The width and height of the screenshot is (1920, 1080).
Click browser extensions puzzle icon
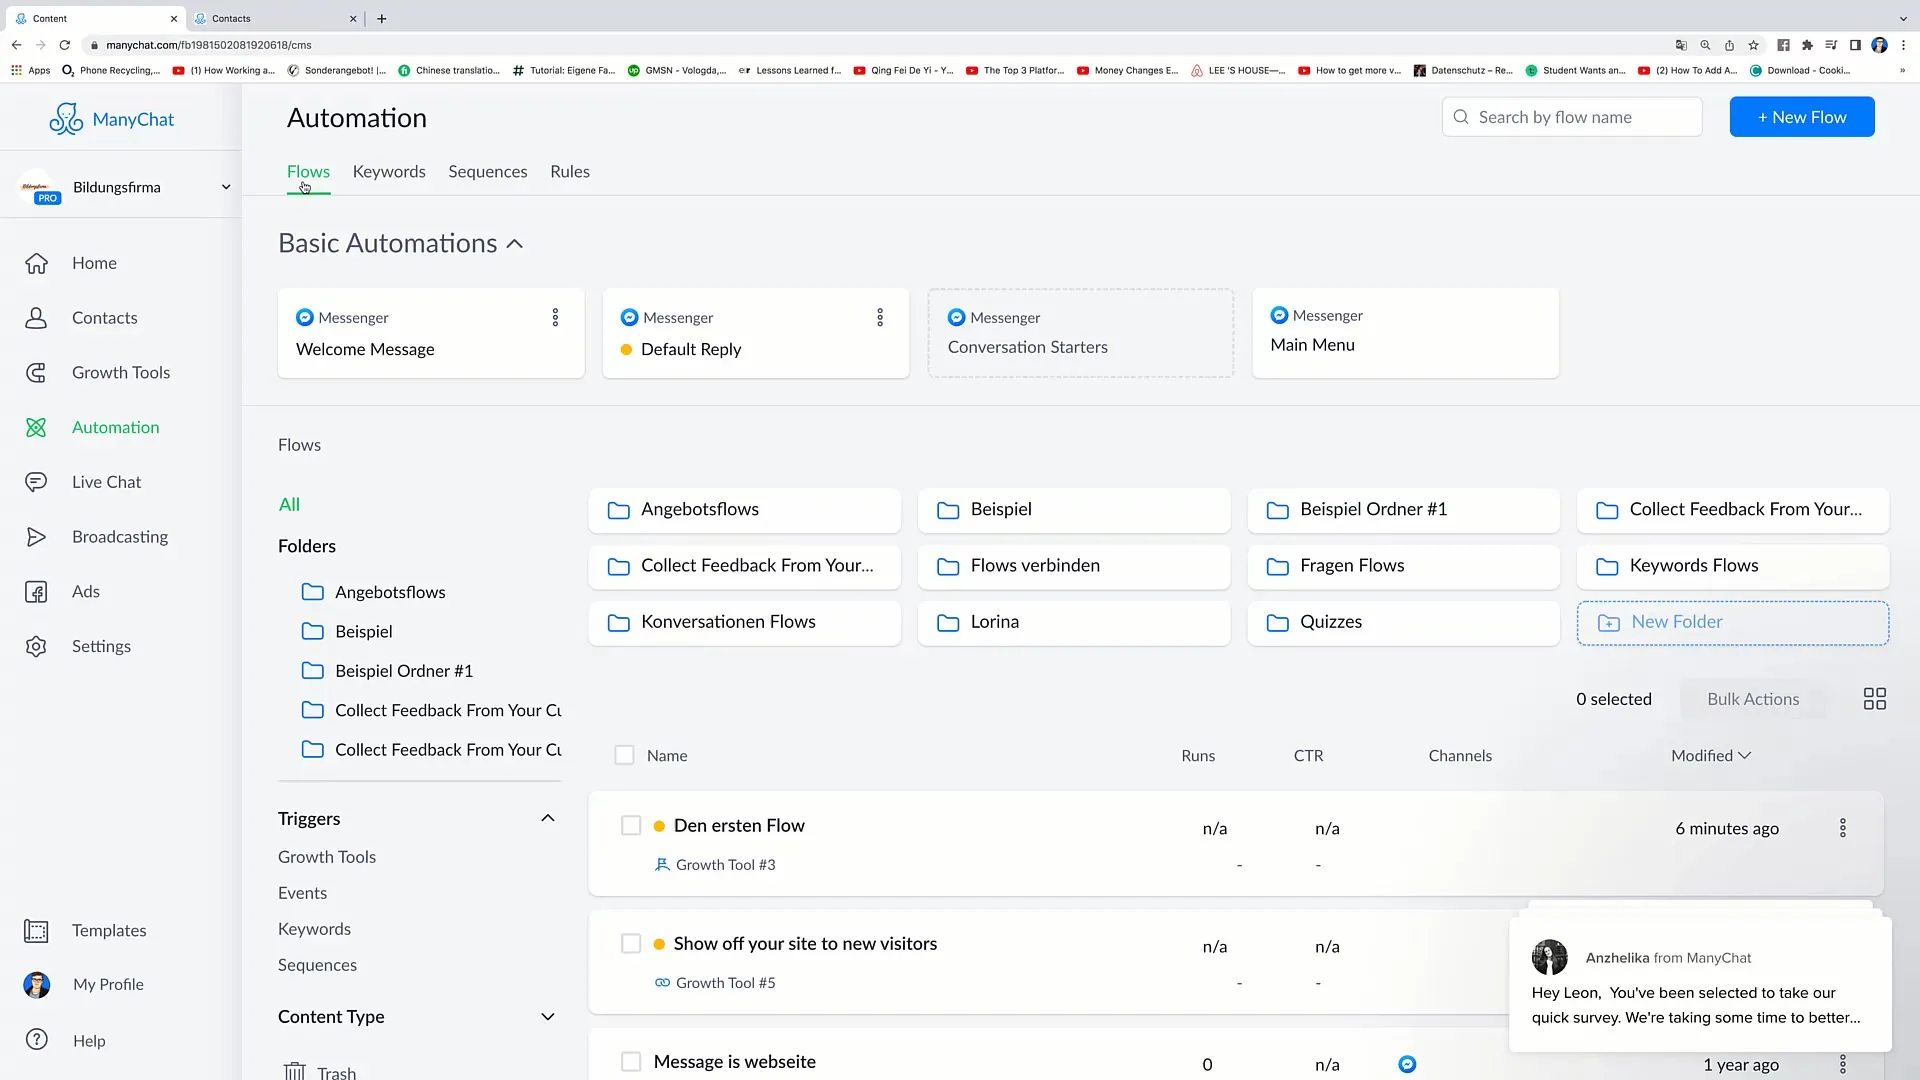pyautogui.click(x=1807, y=45)
